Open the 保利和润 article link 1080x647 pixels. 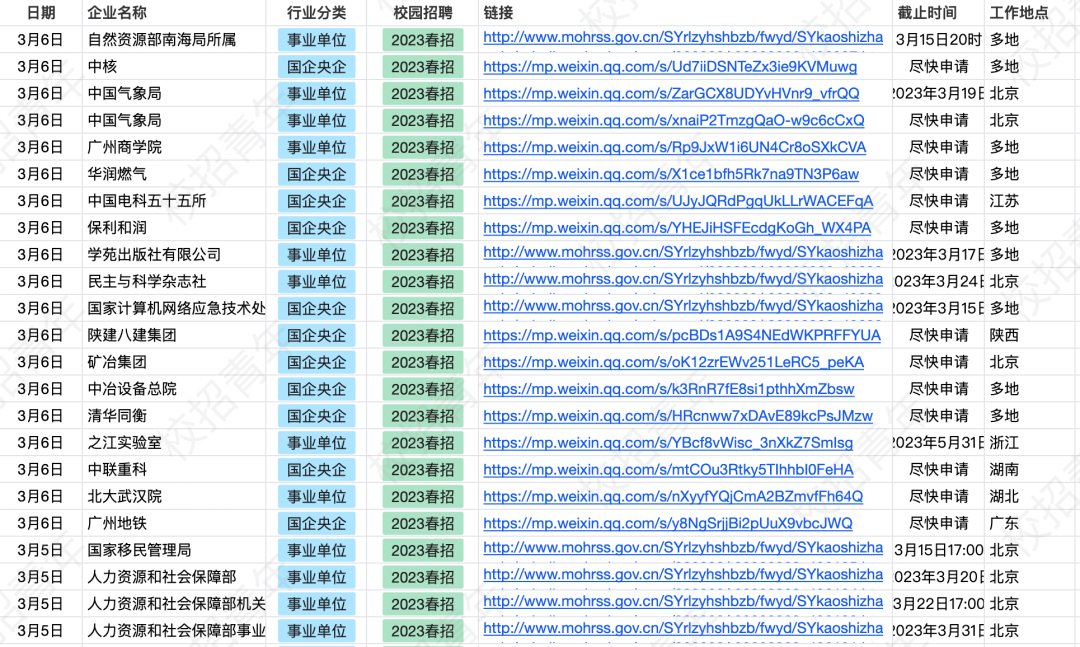point(677,228)
